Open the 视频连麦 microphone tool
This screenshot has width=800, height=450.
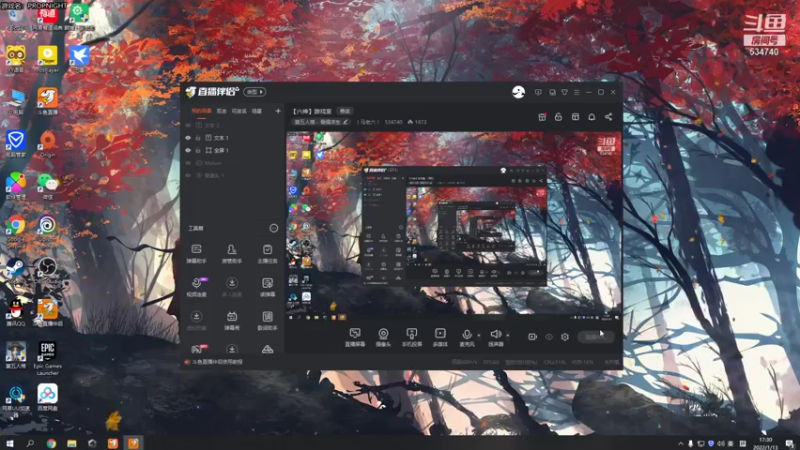pyautogui.click(x=196, y=287)
